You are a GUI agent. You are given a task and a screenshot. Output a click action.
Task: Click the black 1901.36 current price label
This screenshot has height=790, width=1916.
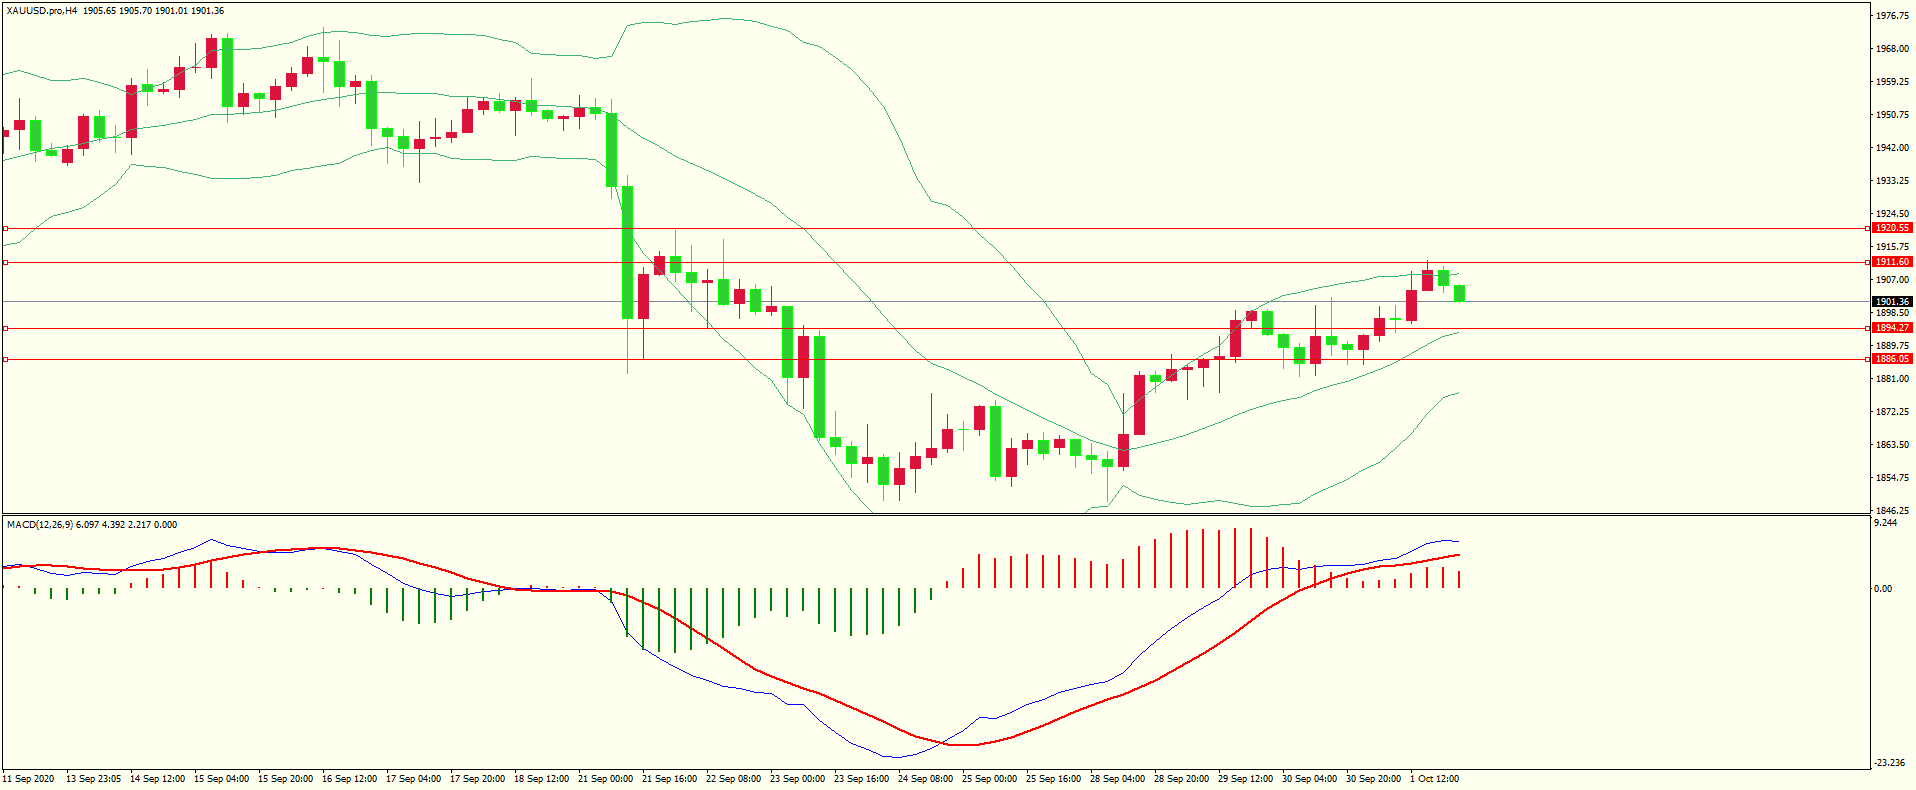click(1892, 301)
